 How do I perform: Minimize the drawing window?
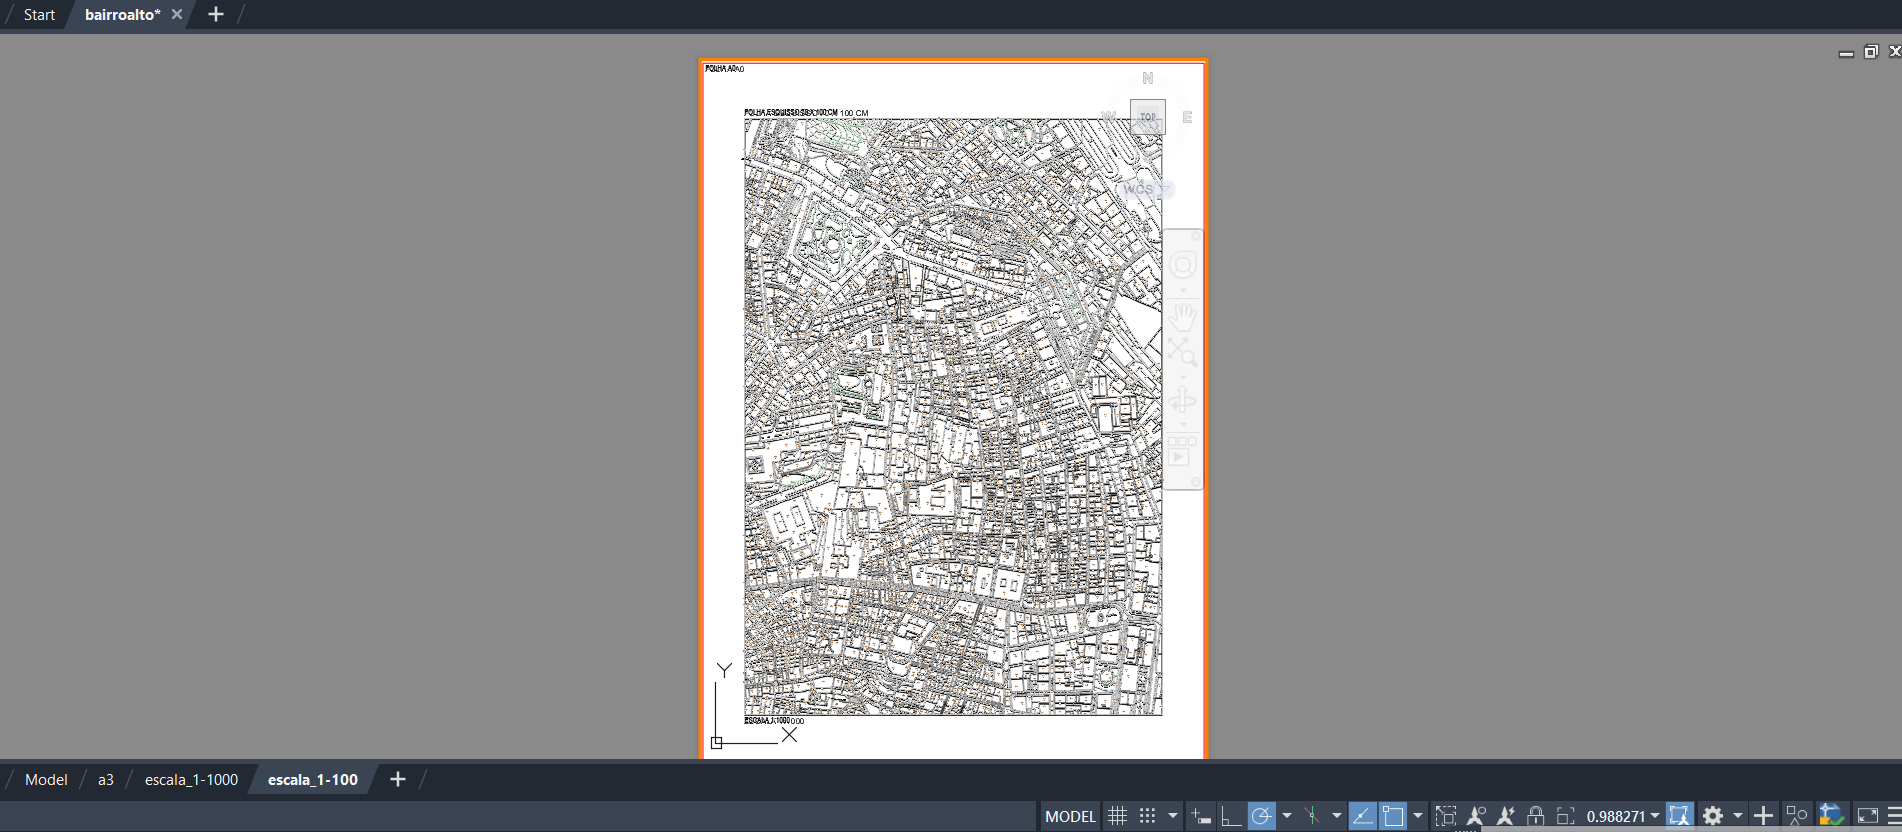(x=1846, y=52)
